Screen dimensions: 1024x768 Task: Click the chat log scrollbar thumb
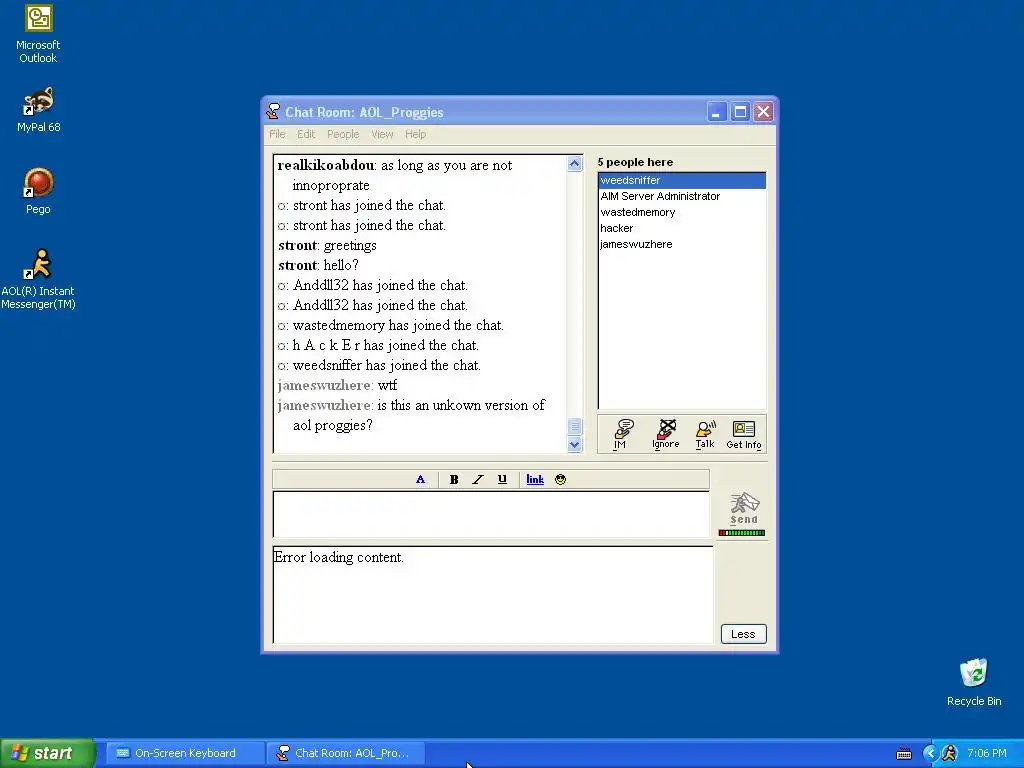(x=575, y=426)
